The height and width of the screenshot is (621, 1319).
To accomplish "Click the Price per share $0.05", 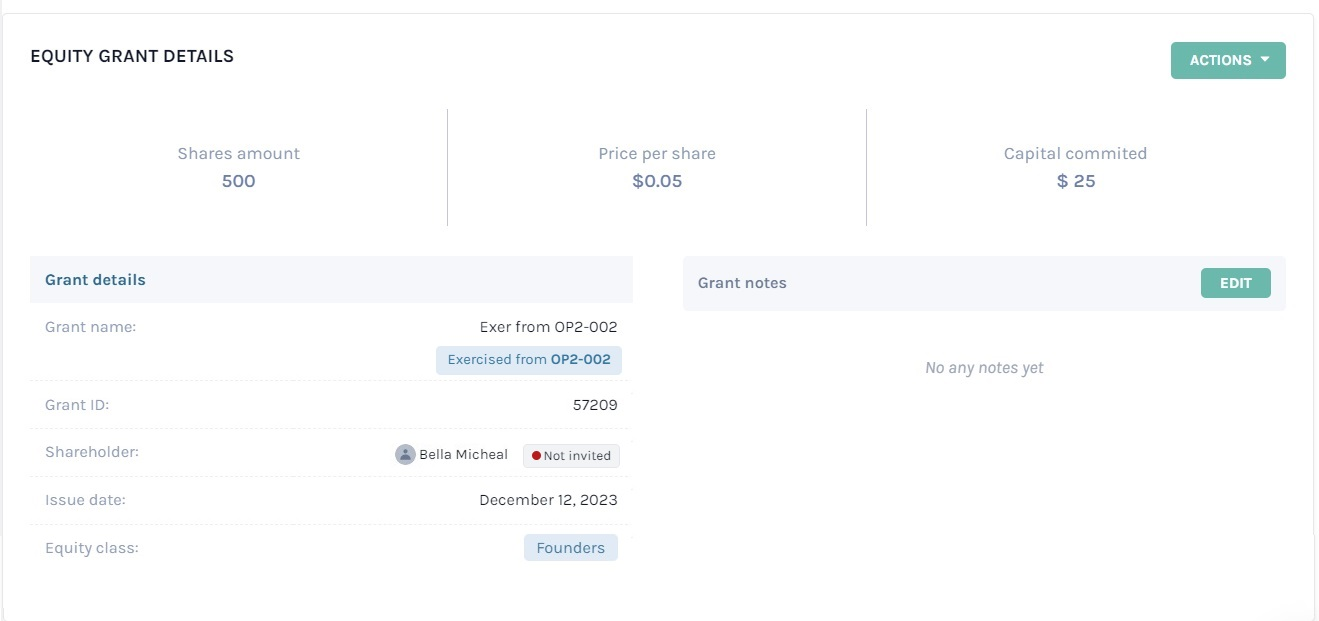I will [x=657, y=181].
